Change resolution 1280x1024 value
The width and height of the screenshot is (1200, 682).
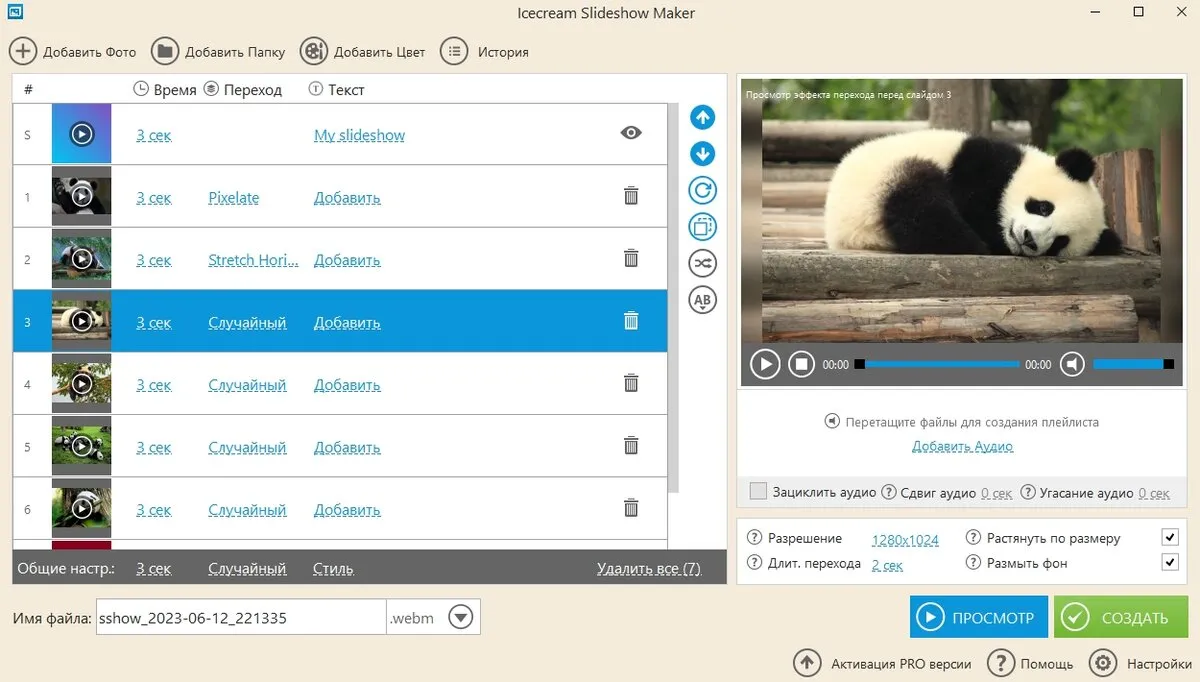905,540
